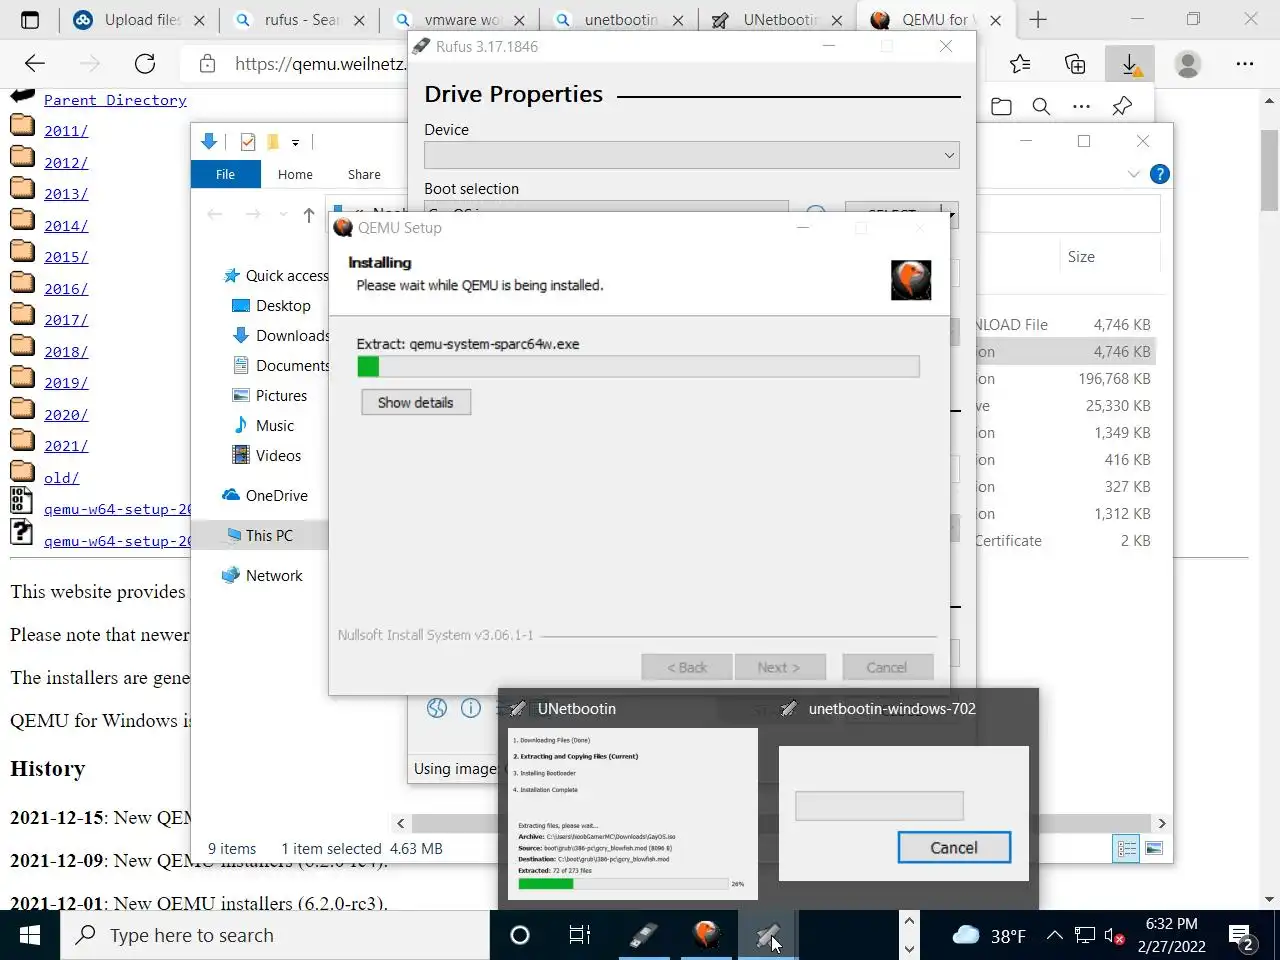Click the Edge profile avatar
Screen dimensions: 1280x960
coord(1188,64)
